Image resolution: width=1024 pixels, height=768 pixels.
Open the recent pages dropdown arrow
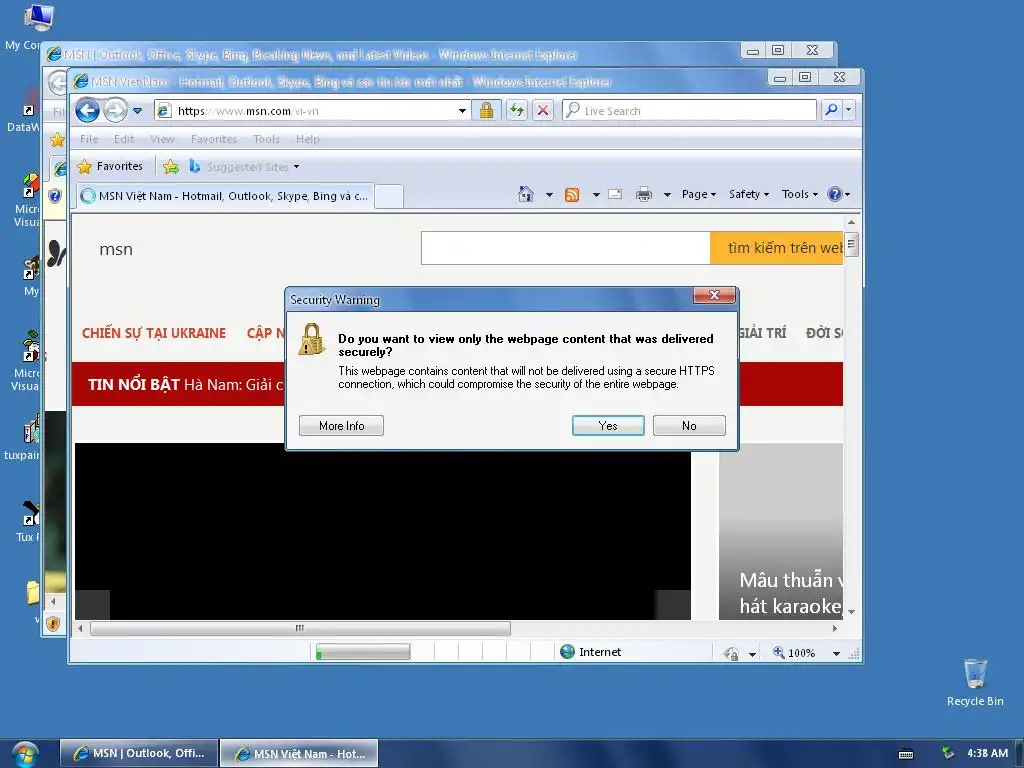(137, 111)
